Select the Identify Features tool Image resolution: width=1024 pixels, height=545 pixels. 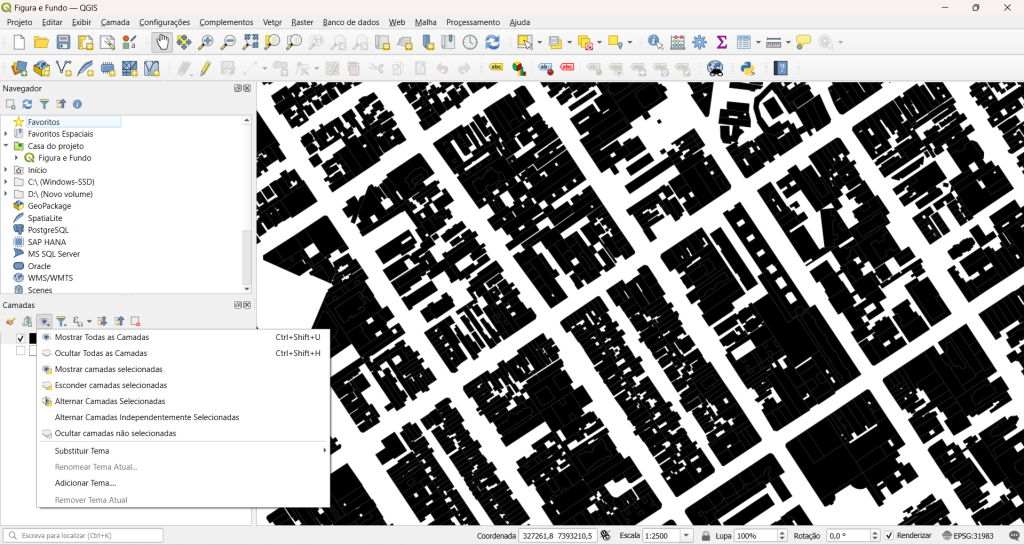[x=655, y=42]
